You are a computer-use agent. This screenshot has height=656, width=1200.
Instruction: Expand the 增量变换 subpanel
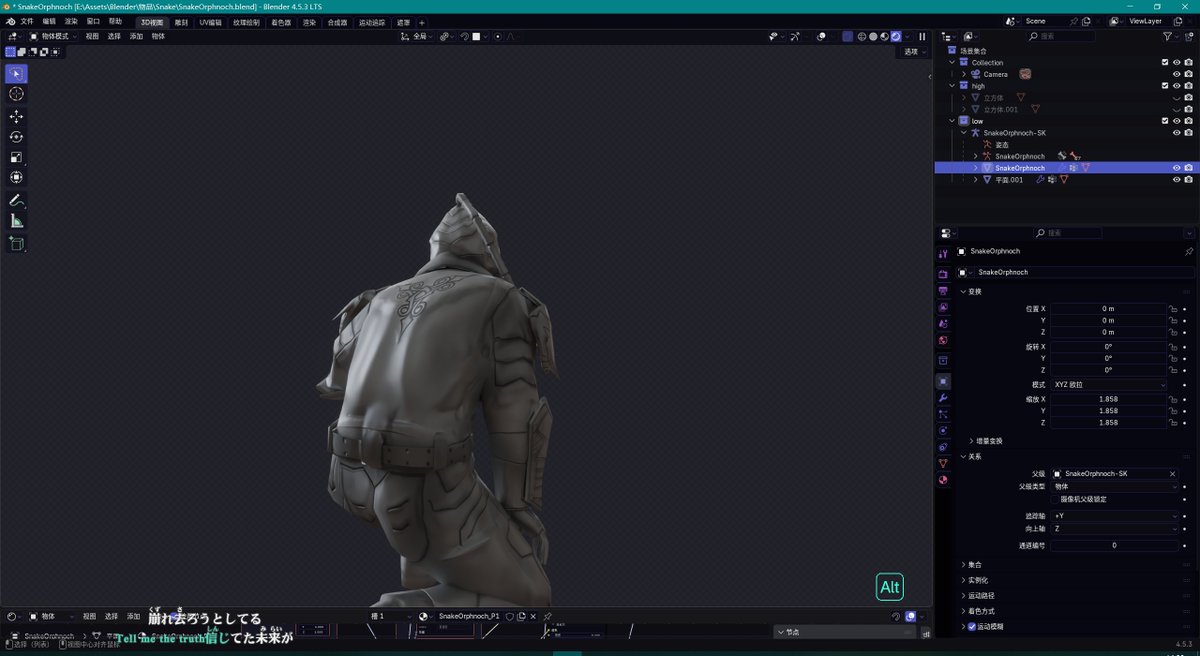[x=986, y=440]
